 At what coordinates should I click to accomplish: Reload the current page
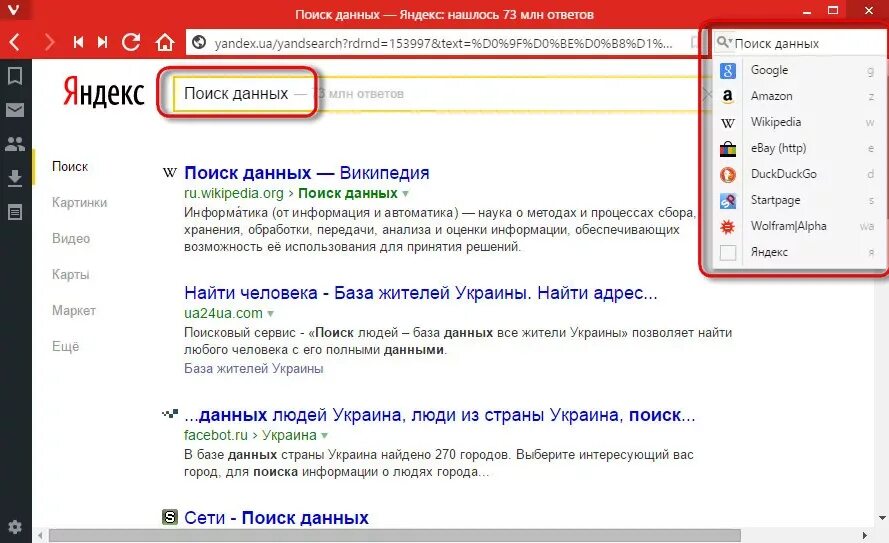pos(131,42)
